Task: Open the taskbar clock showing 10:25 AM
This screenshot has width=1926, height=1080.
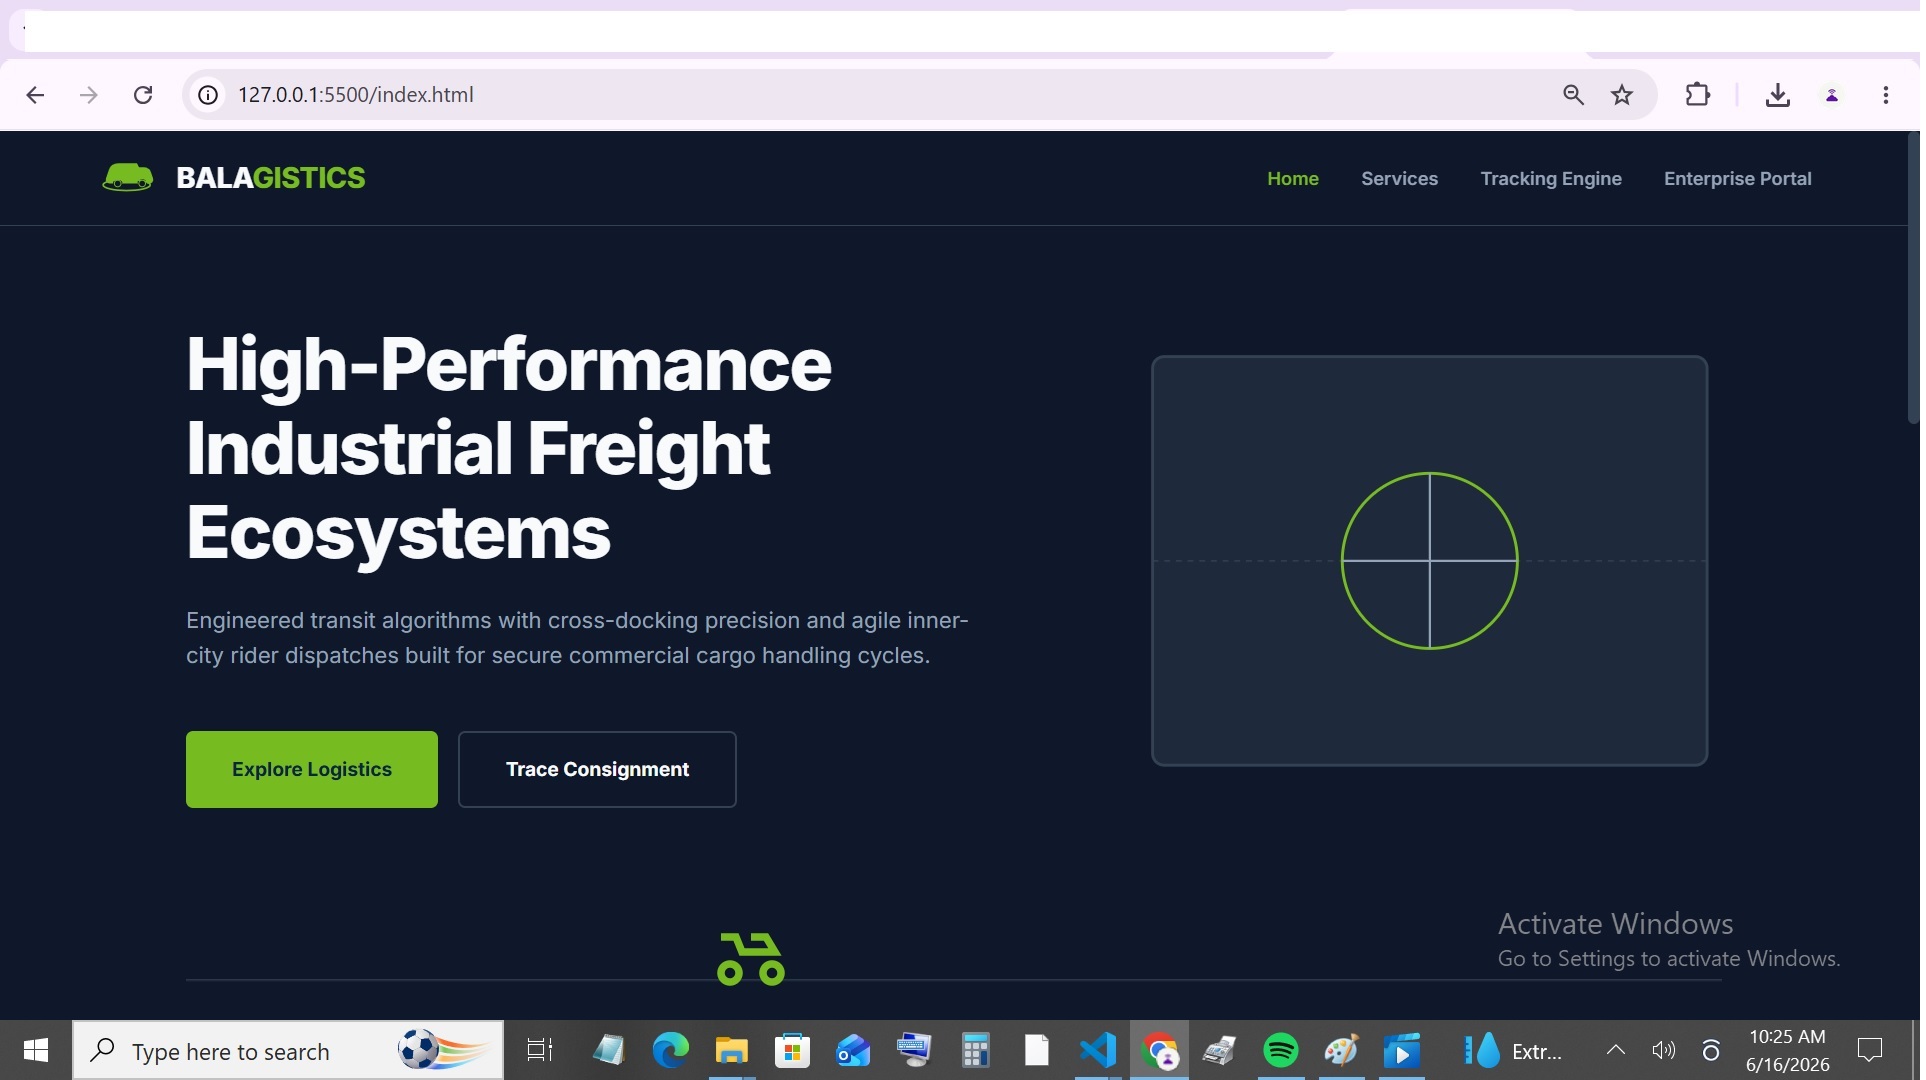Action: 1788,1051
